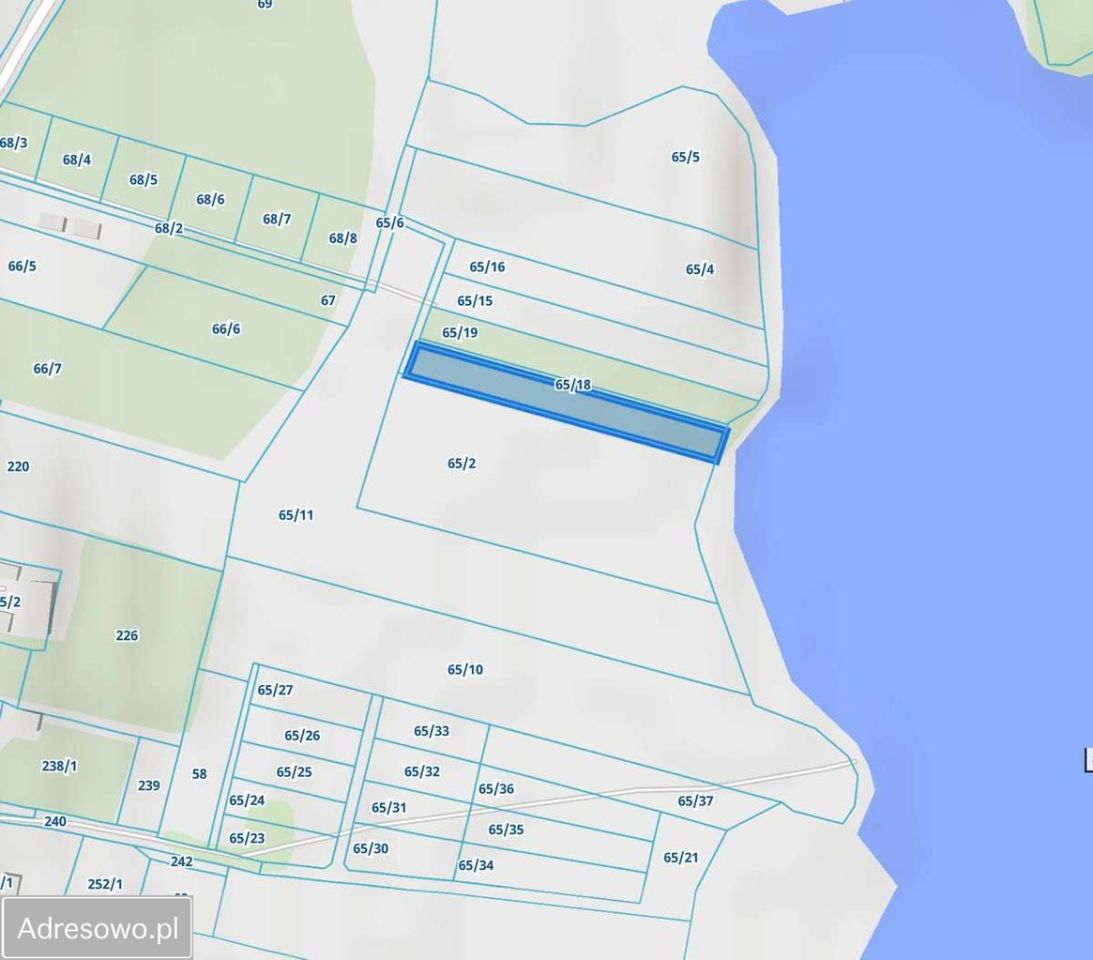Click parcel label 65/30
Screen dimensions: 1093x960
pyautogui.click(x=371, y=848)
